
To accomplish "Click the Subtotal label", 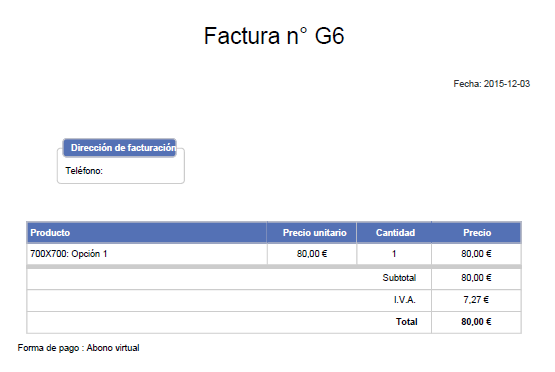I will pos(399,278).
